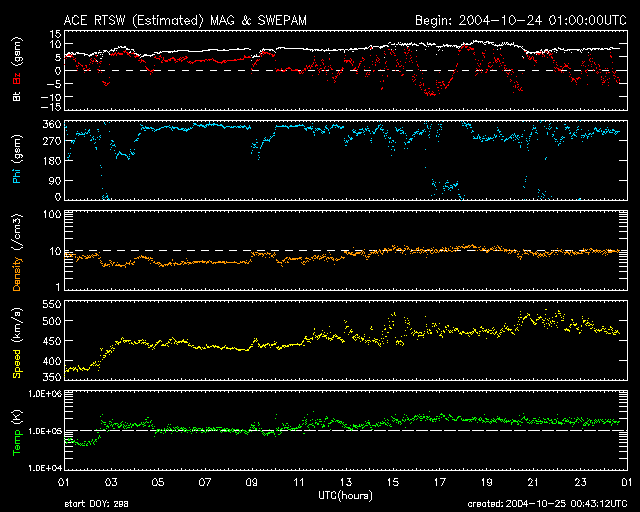Click the 23 hour tick label
Viewport: 640px width, 512px height.
point(581,483)
